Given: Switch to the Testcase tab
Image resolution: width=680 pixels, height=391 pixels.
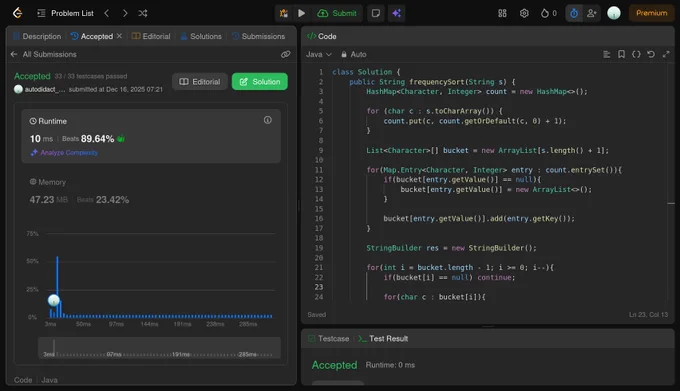Looking at the screenshot, I should (x=329, y=339).
